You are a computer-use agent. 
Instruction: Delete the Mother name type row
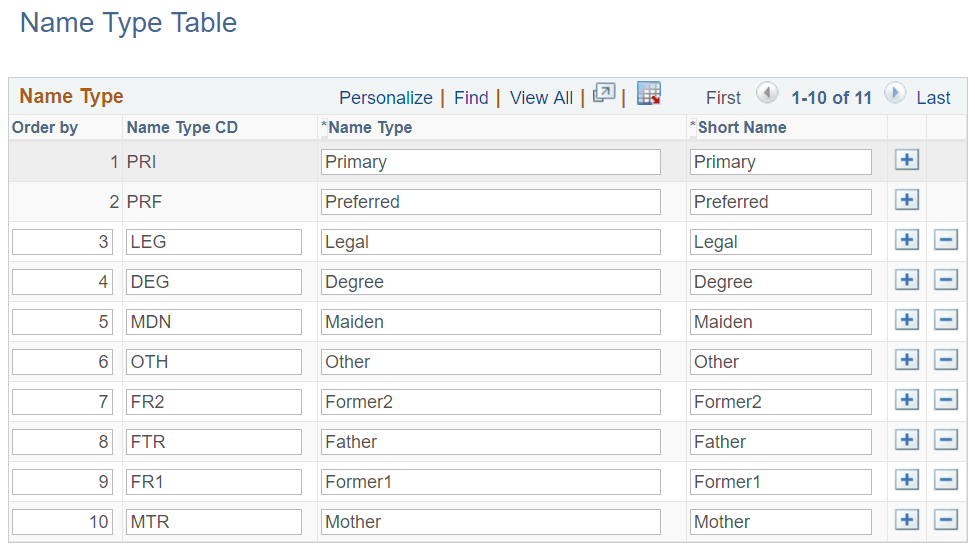[x=946, y=520]
